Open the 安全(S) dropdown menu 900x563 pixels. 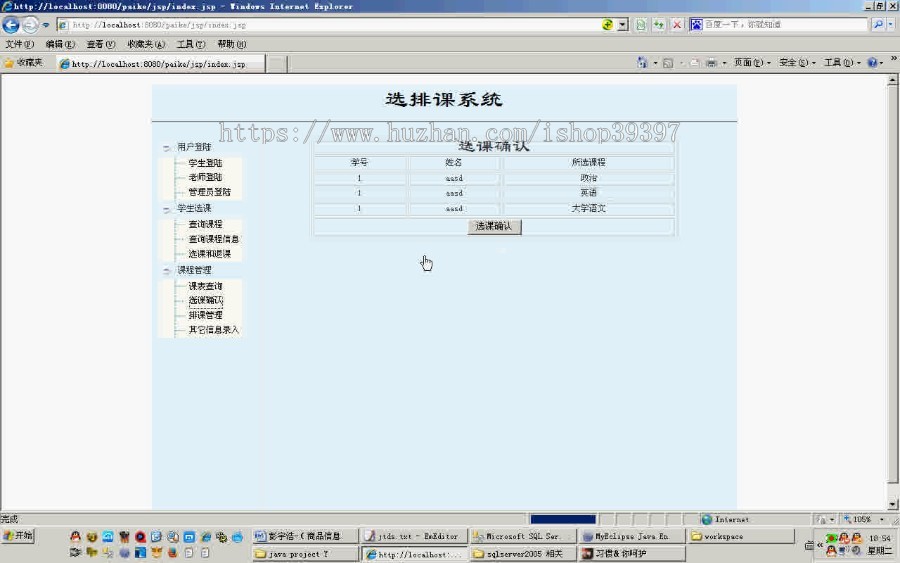(797, 63)
